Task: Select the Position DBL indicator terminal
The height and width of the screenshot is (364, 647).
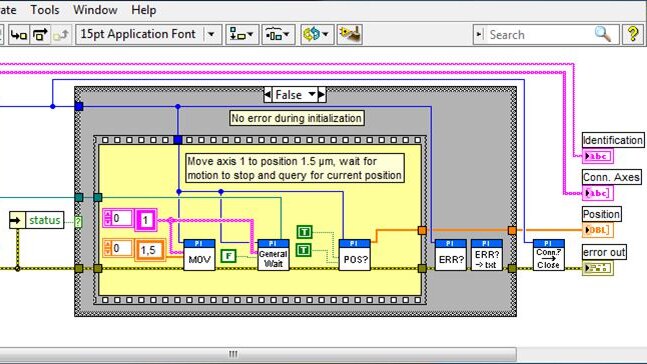Action: click(x=598, y=230)
